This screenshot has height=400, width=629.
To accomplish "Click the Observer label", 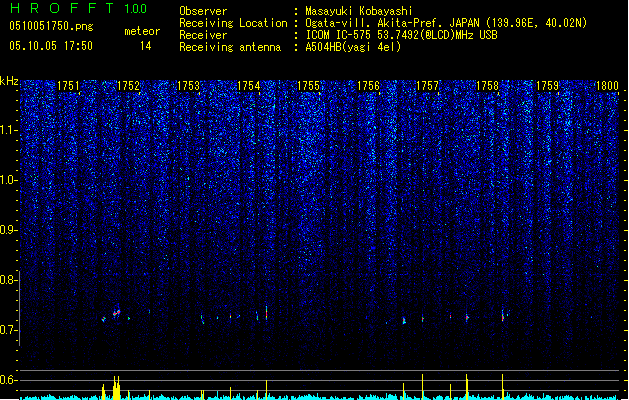I will pos(203,11).
